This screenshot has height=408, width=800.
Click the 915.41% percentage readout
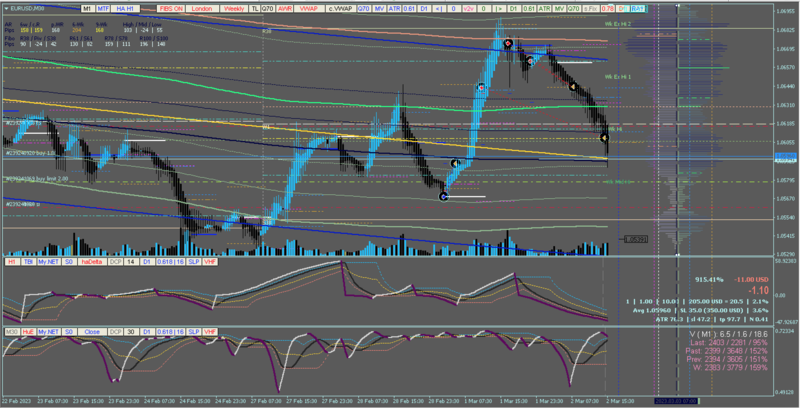tap(709, 279)
